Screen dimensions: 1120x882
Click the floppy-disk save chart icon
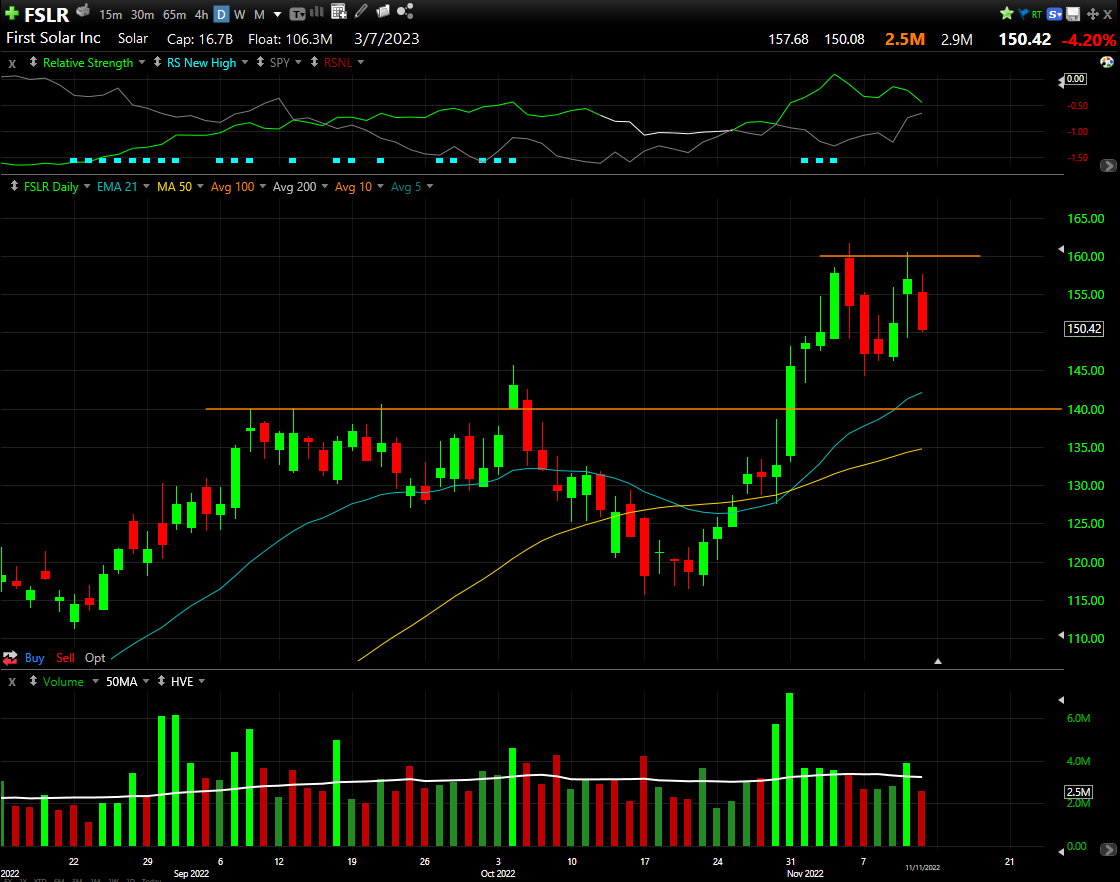tap(1073, 14)
